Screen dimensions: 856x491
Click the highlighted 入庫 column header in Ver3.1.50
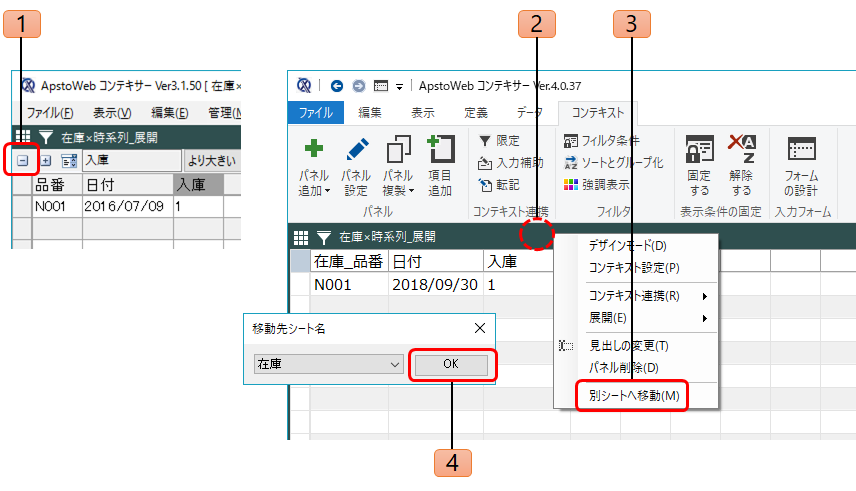tap(199, 185)
